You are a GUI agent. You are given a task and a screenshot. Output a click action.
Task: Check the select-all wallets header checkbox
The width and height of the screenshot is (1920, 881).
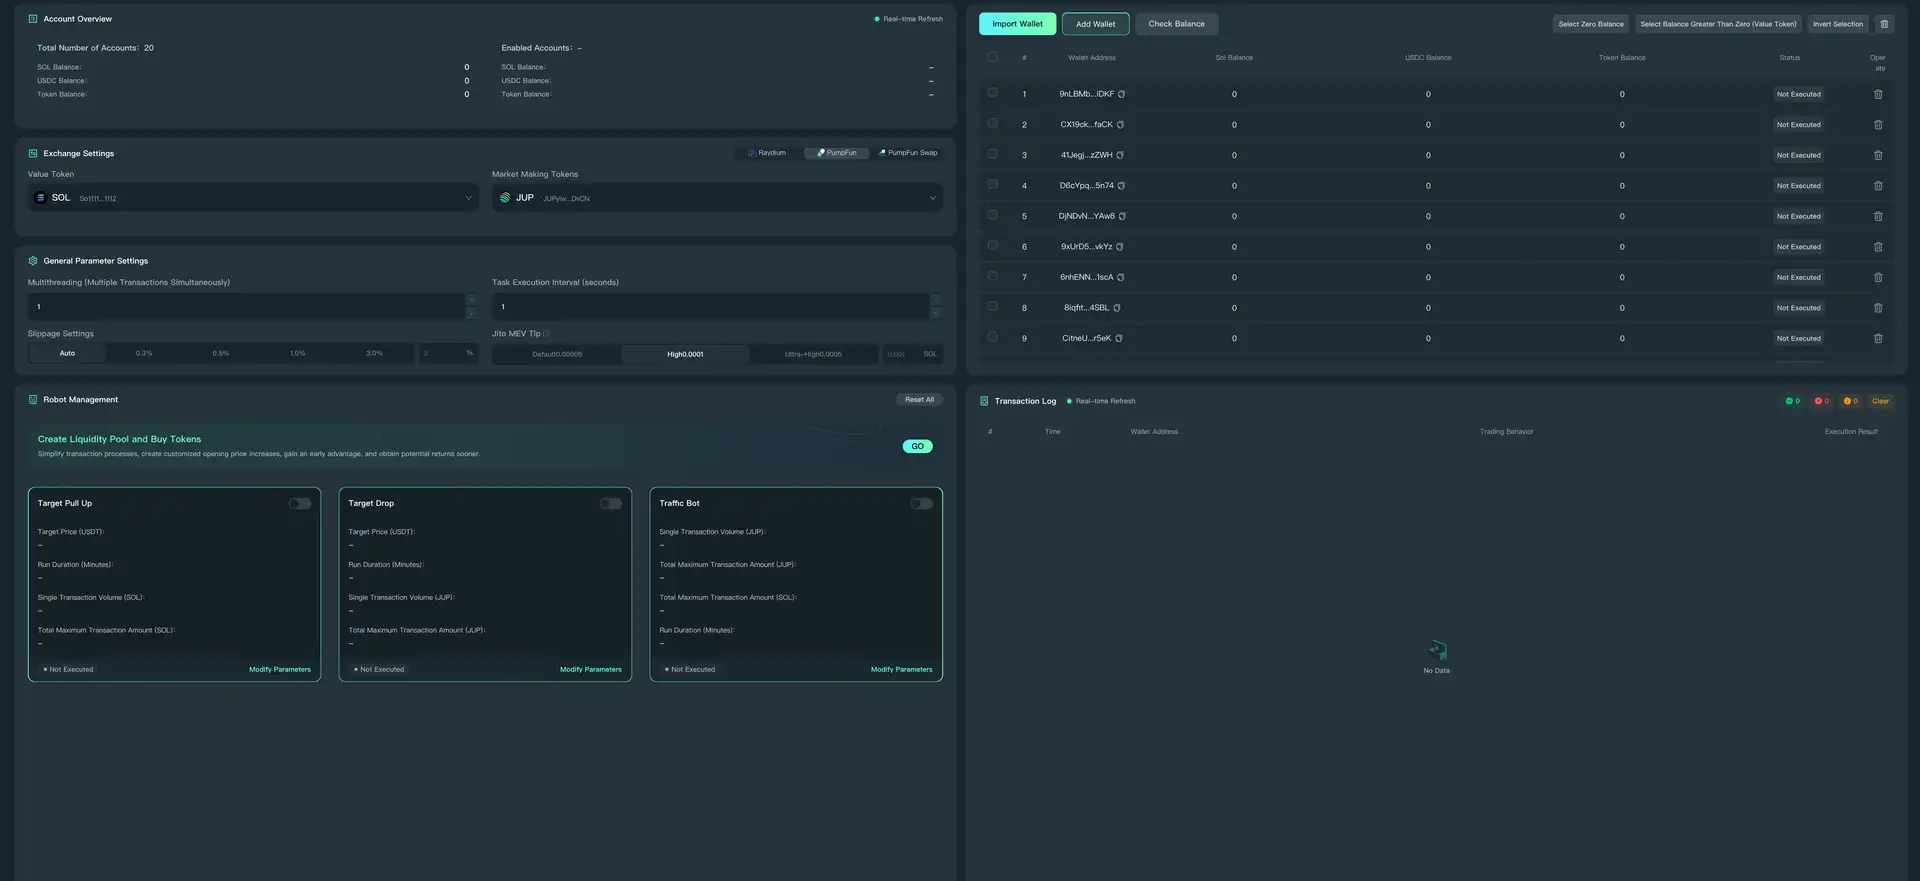tap(992, 57)
